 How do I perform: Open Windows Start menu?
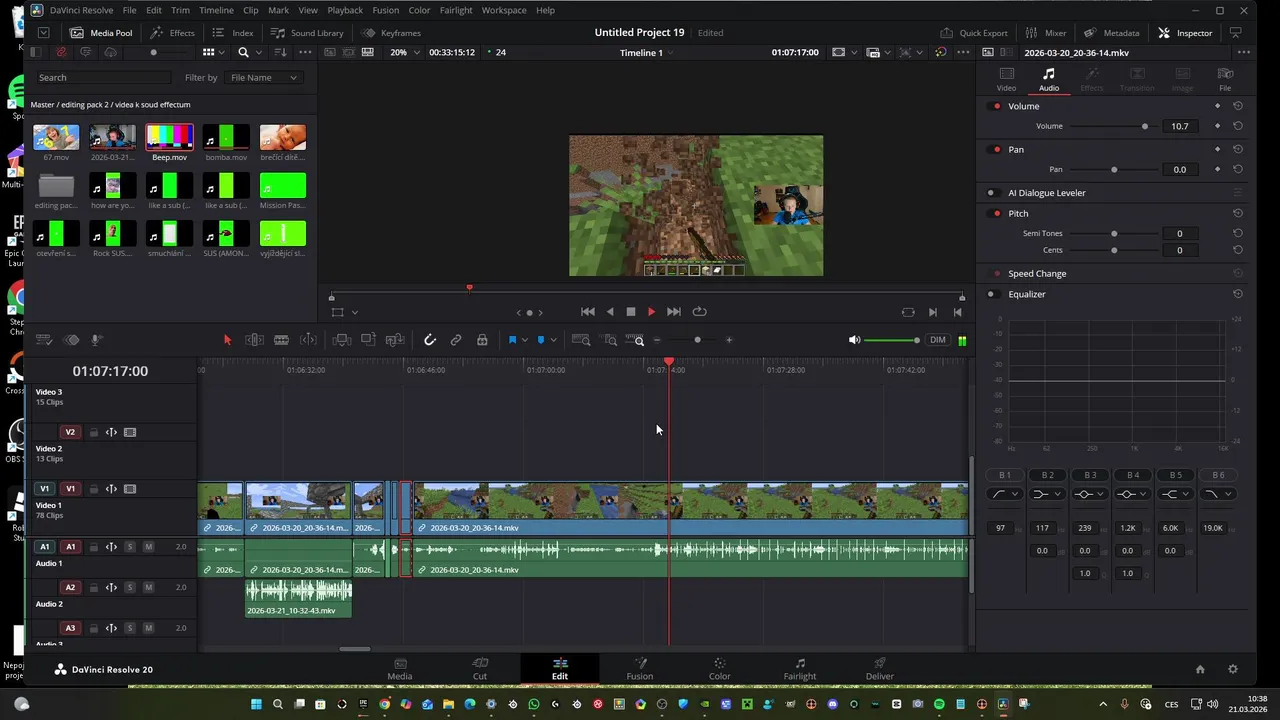coord(256,704)
